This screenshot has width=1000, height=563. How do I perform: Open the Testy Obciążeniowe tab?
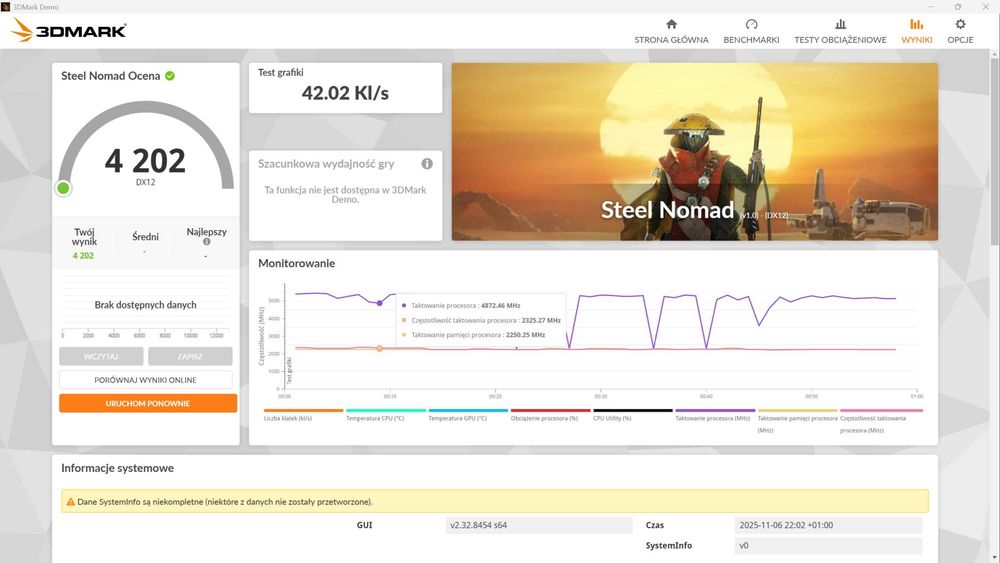[840, 31]
